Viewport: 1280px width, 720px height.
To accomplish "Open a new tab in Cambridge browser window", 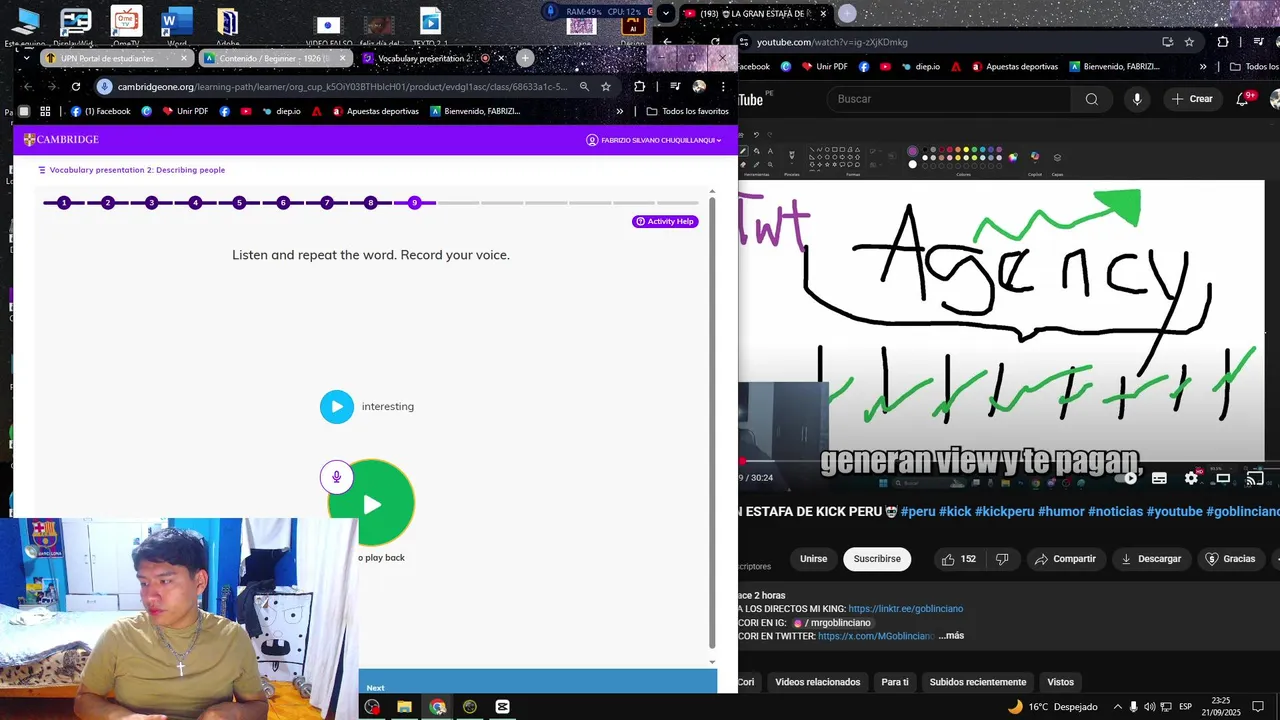I will click(525, 58).
